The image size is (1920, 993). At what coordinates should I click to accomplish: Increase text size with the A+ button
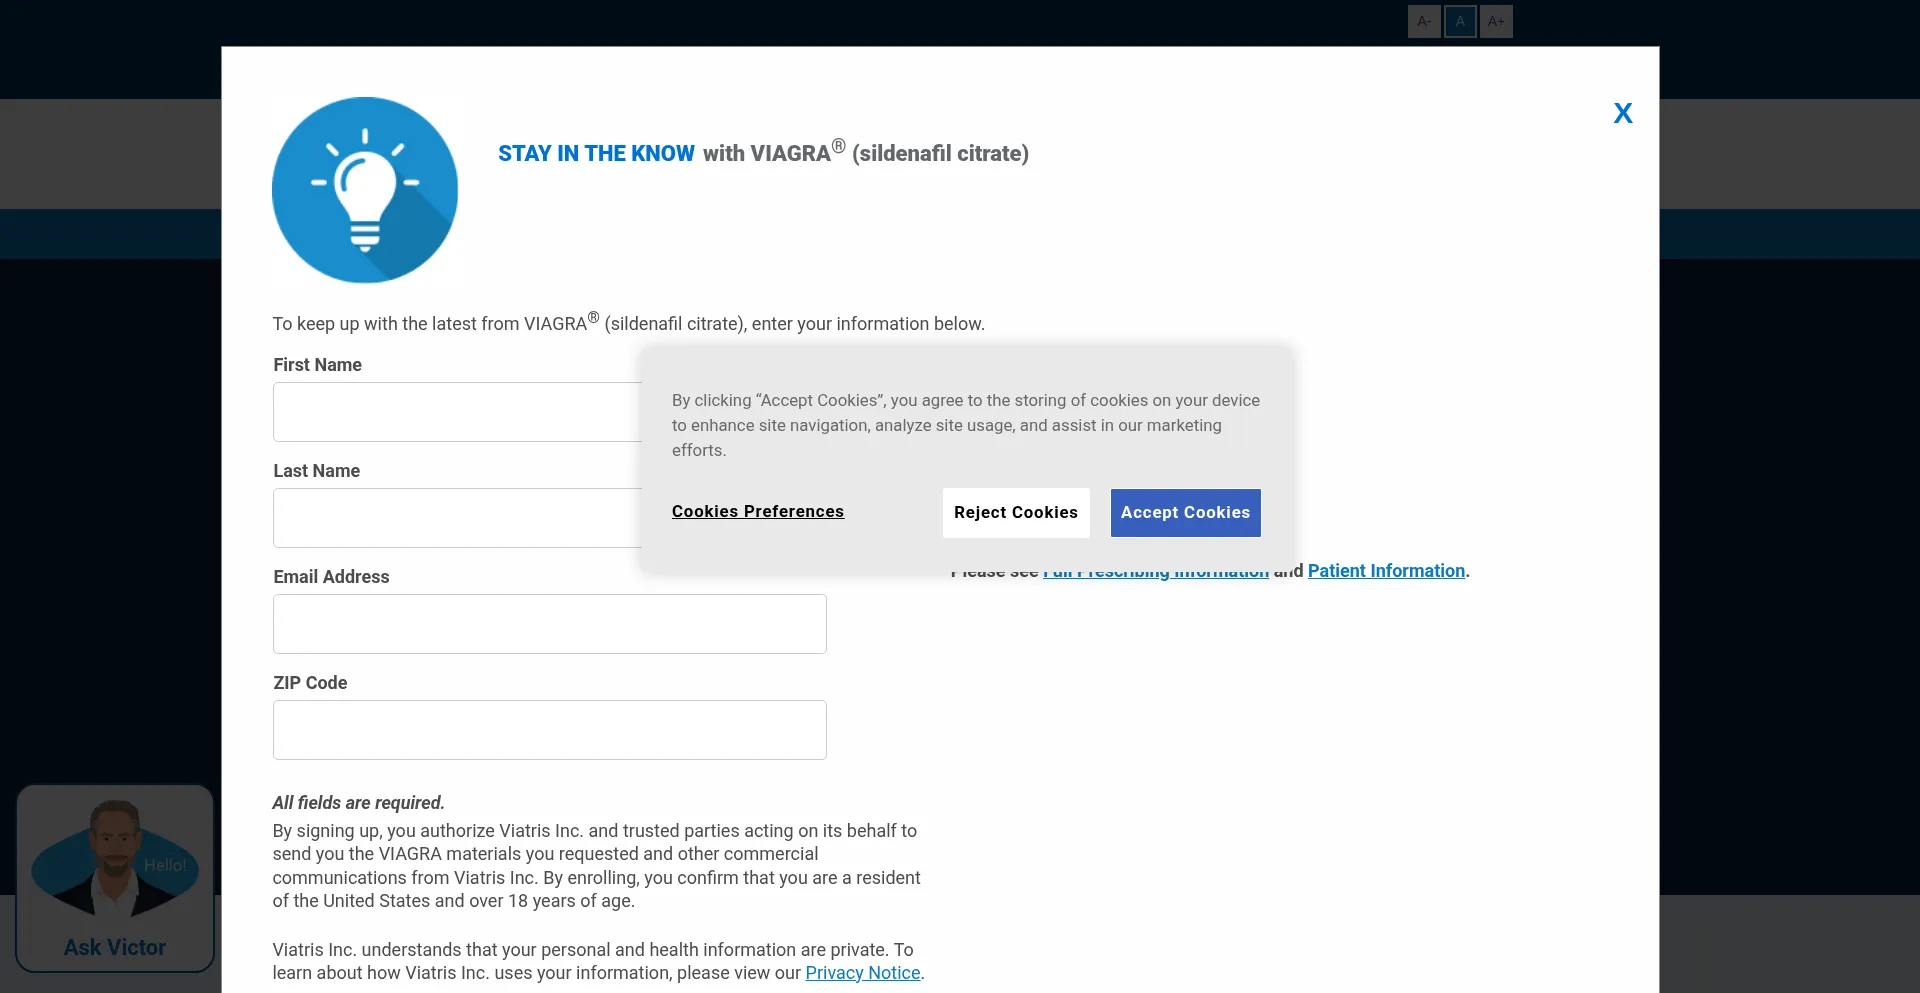click(x=1496, y=21)
